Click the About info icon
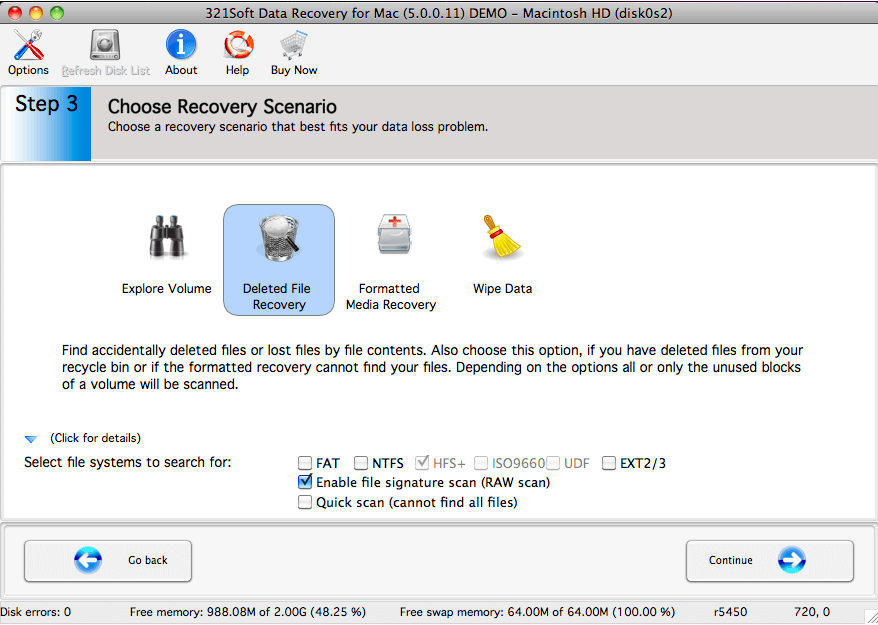The width and height of the screenshot is (878, 625). tap(181, 45)
